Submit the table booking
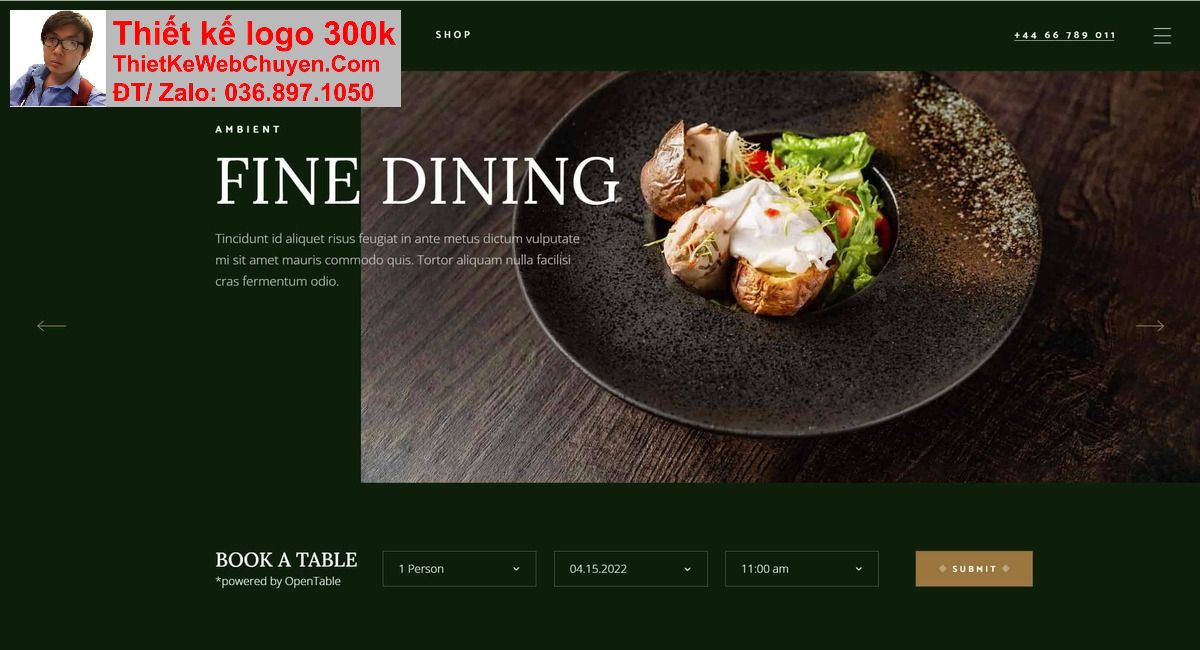 pyautogui.click(x=974, y=569)
